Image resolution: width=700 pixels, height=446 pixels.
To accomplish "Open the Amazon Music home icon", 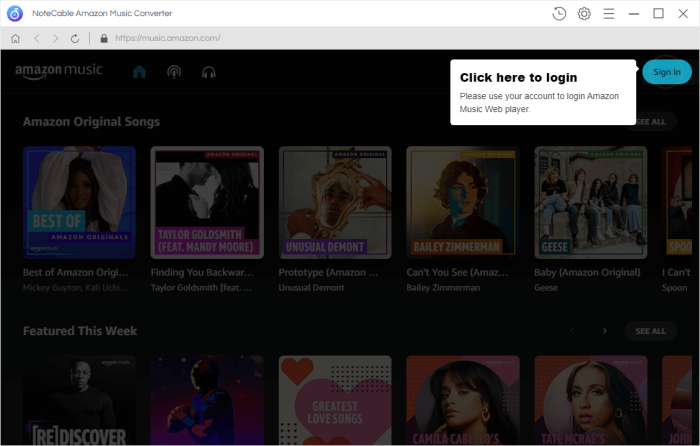I will point(139,71).
